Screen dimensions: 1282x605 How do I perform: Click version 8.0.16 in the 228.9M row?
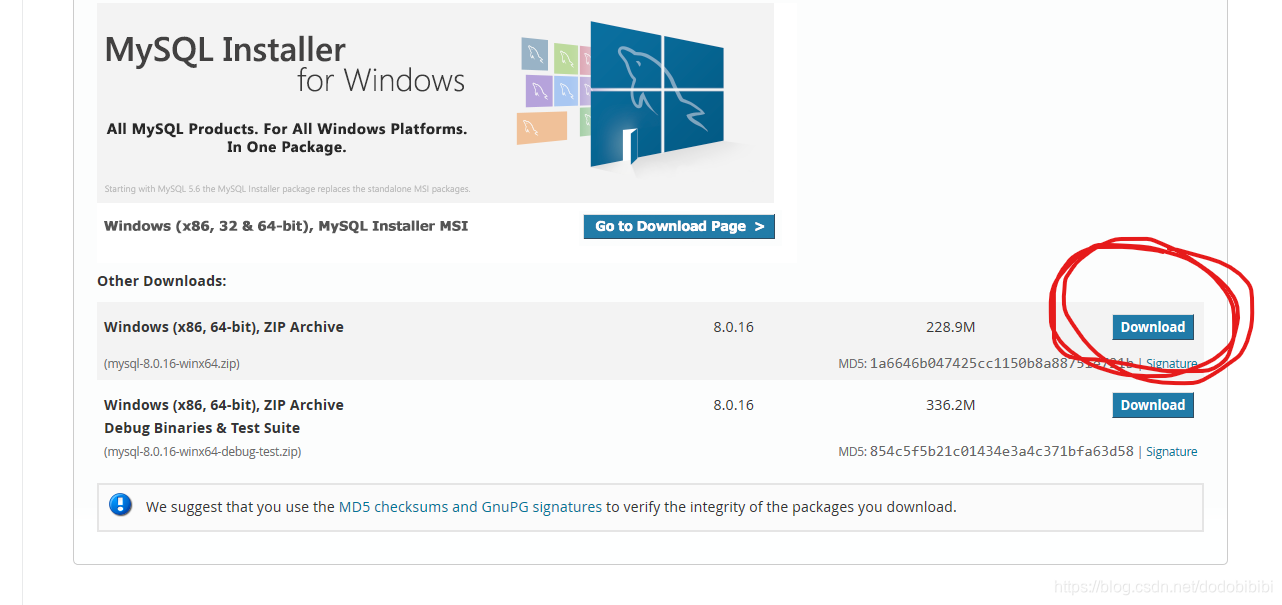tap(733, 327)
